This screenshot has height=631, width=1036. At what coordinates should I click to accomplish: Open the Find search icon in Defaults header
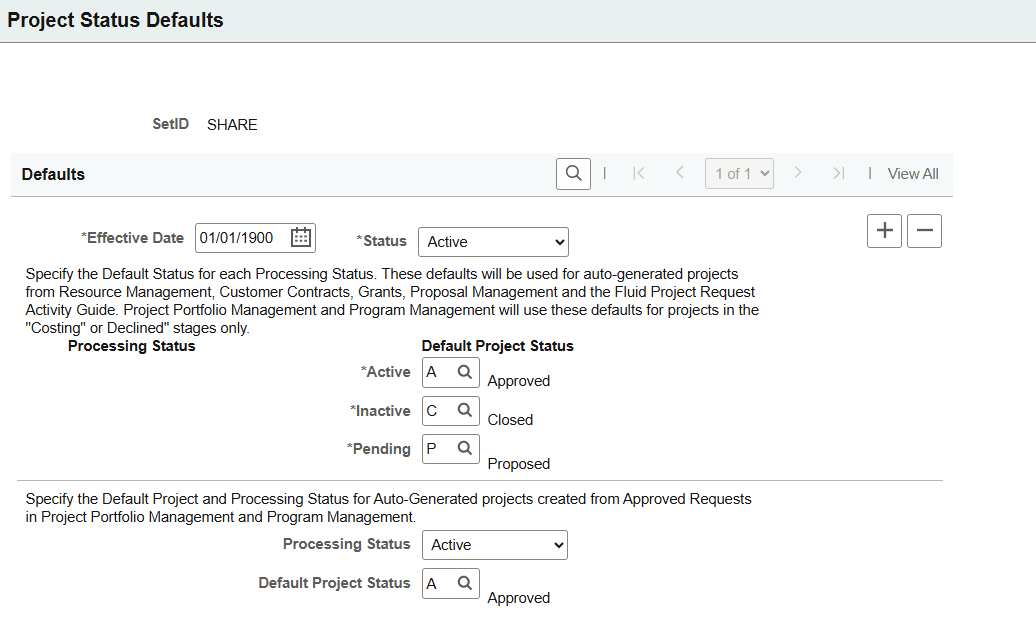[573, 173]
